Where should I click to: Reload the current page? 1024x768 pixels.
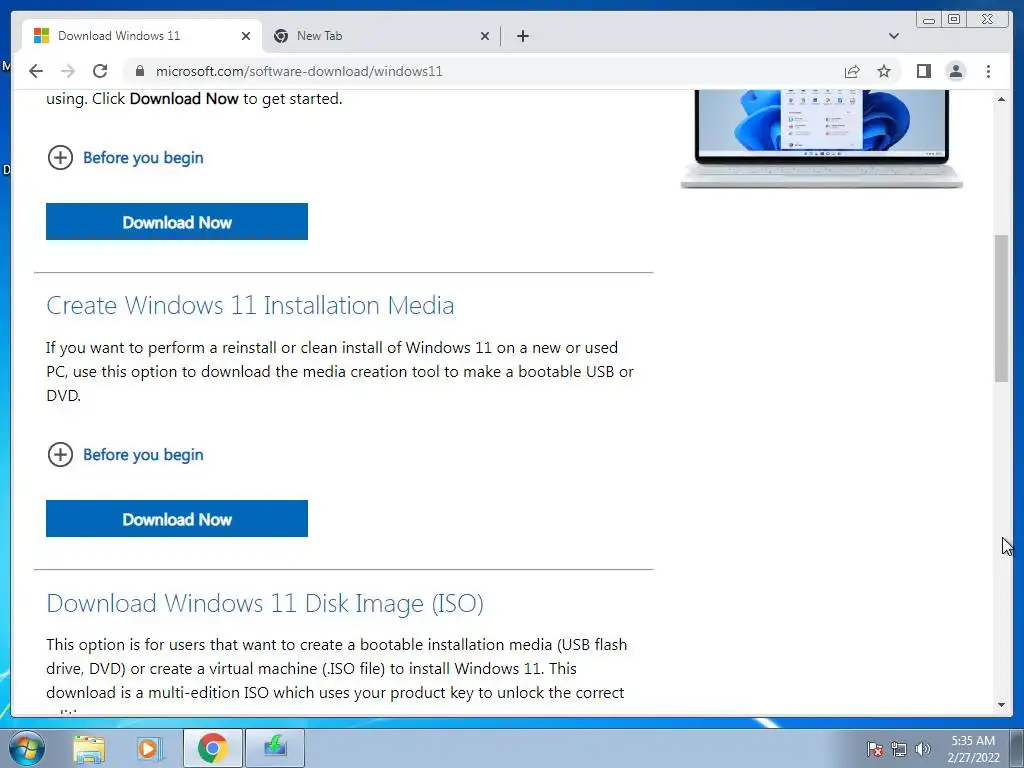pos(100,71)
